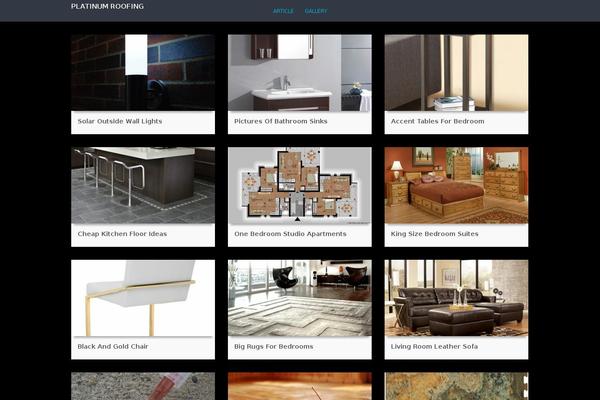Viewport: 600px width, 400px height.
Task: Click the One Bedroom Studio Apartments caption
Action: click(x=290, y=234)
